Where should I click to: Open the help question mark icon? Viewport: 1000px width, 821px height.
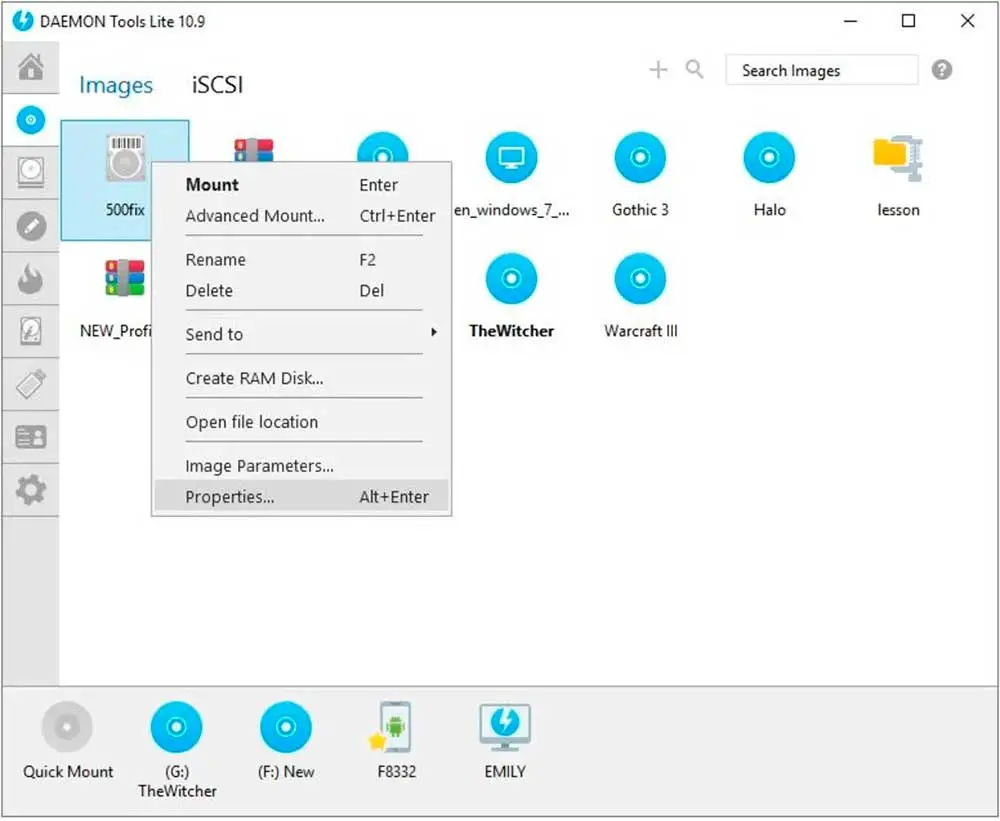[942, 70]
